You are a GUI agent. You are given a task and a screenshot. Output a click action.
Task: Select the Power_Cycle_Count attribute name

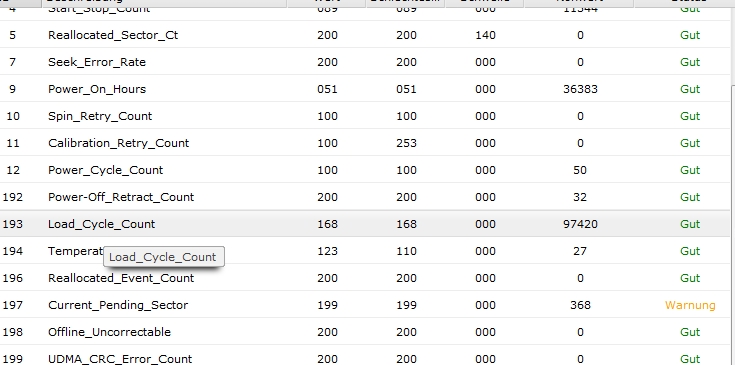[x=105, y=170]
